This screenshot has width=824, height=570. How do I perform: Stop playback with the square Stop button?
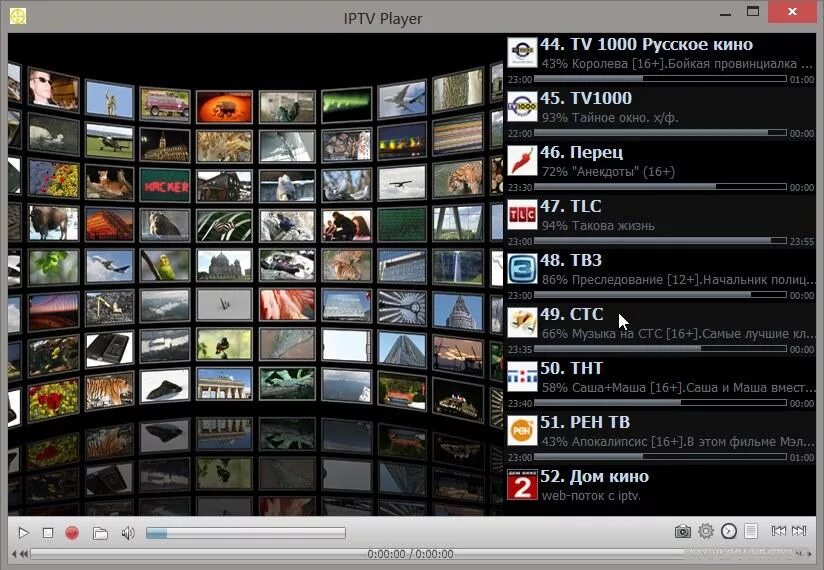[48, 533]
